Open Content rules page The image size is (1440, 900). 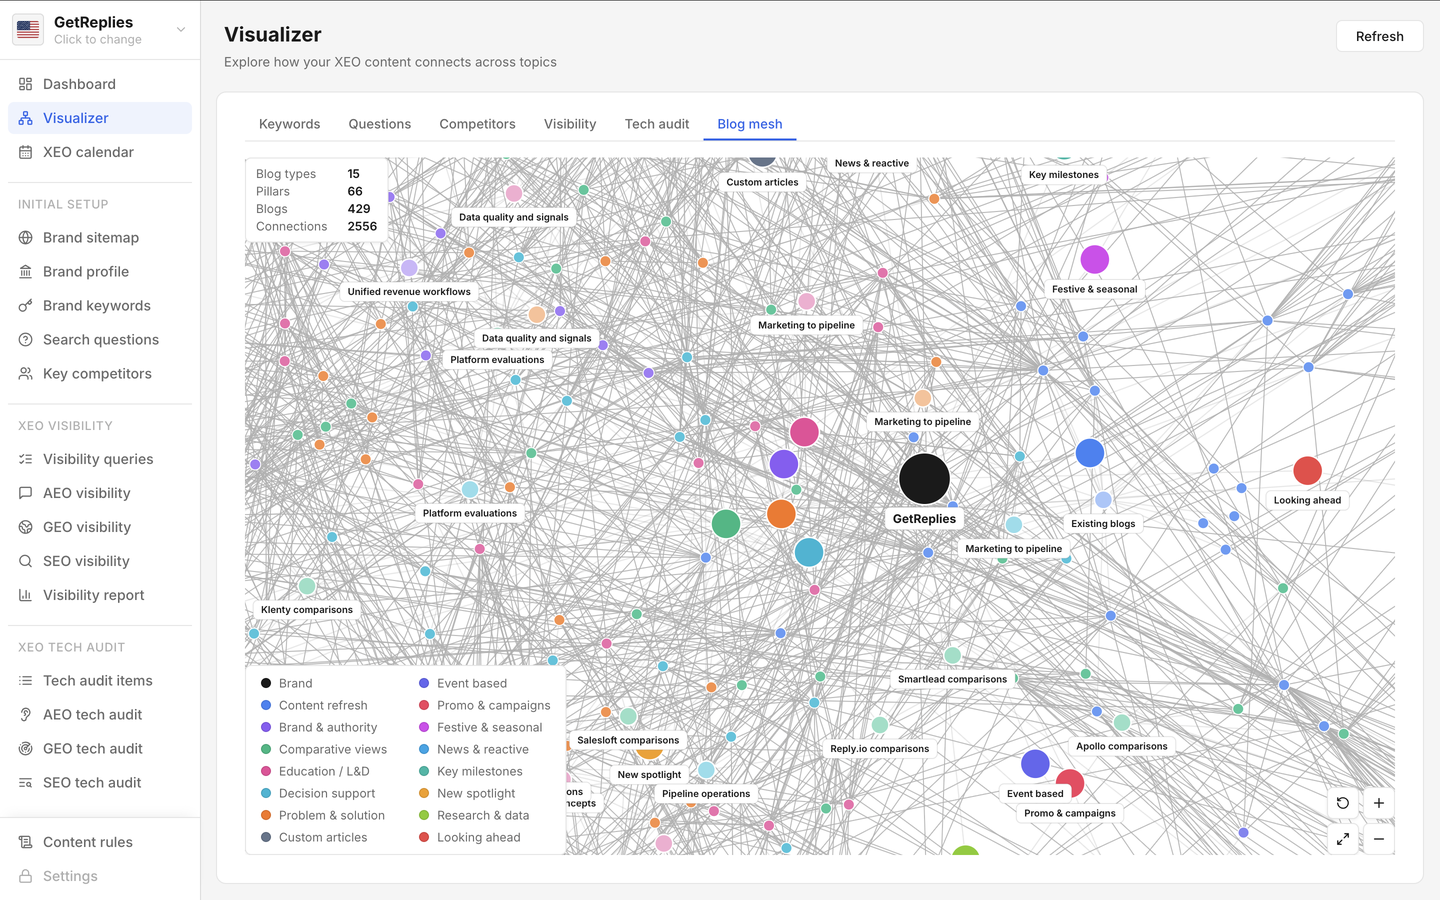pyautogui.click(x=100, y=842)
